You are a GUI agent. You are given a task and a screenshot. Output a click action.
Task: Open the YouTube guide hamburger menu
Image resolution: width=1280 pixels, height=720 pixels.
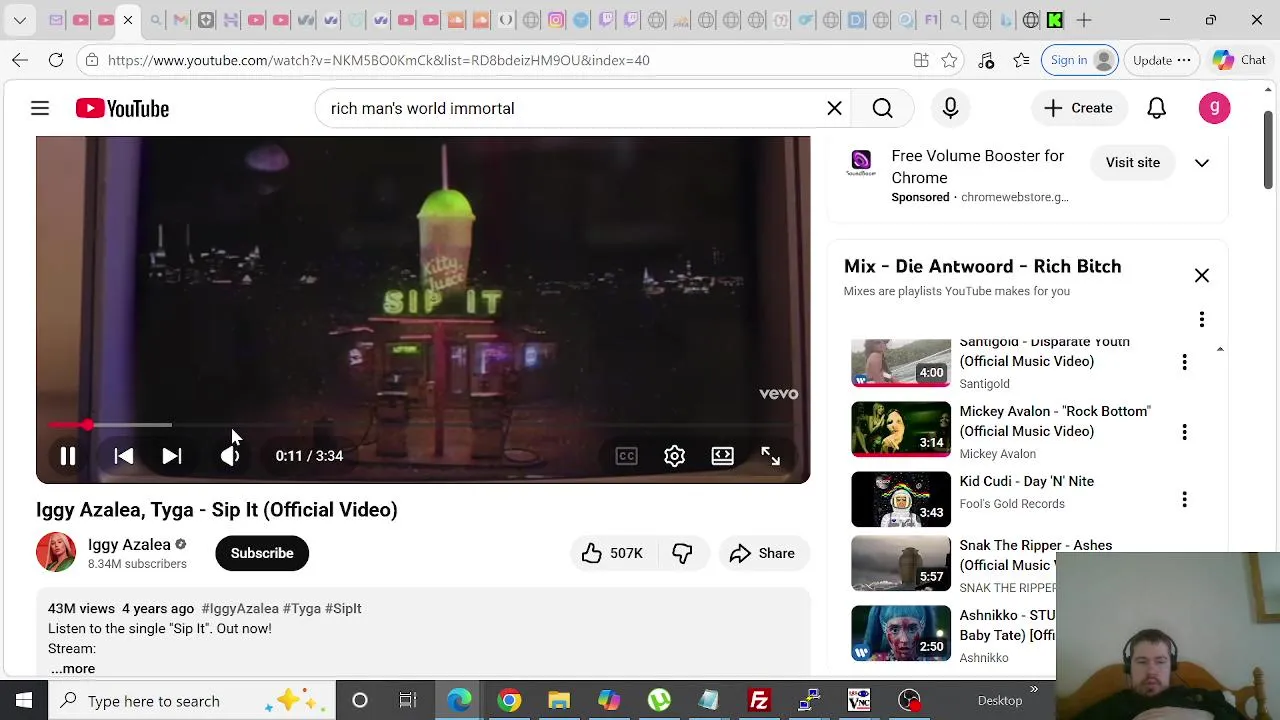pos(40,108)
